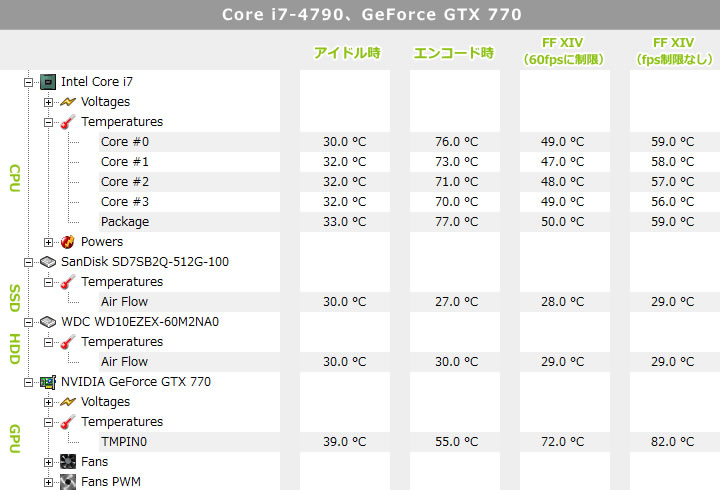
Task: Expand the Fans PWM node
Action: [48, 482]
